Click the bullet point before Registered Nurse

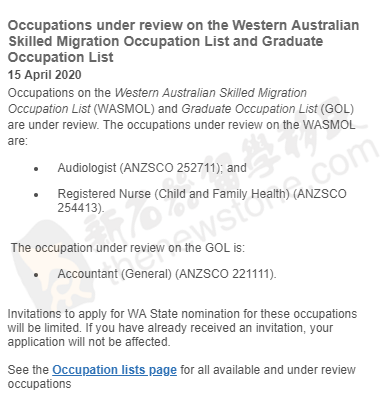click(x=36, y=195)
